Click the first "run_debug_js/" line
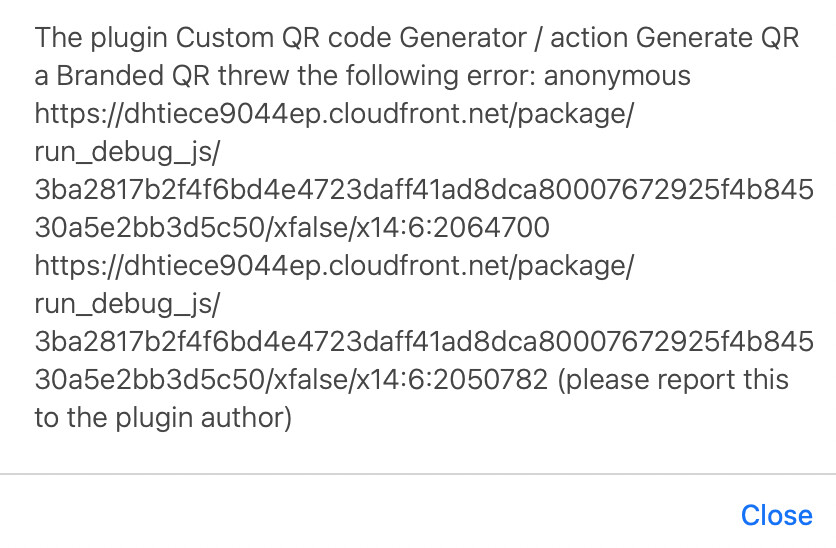The image size is (836, 548). click(x=126, y=152)
